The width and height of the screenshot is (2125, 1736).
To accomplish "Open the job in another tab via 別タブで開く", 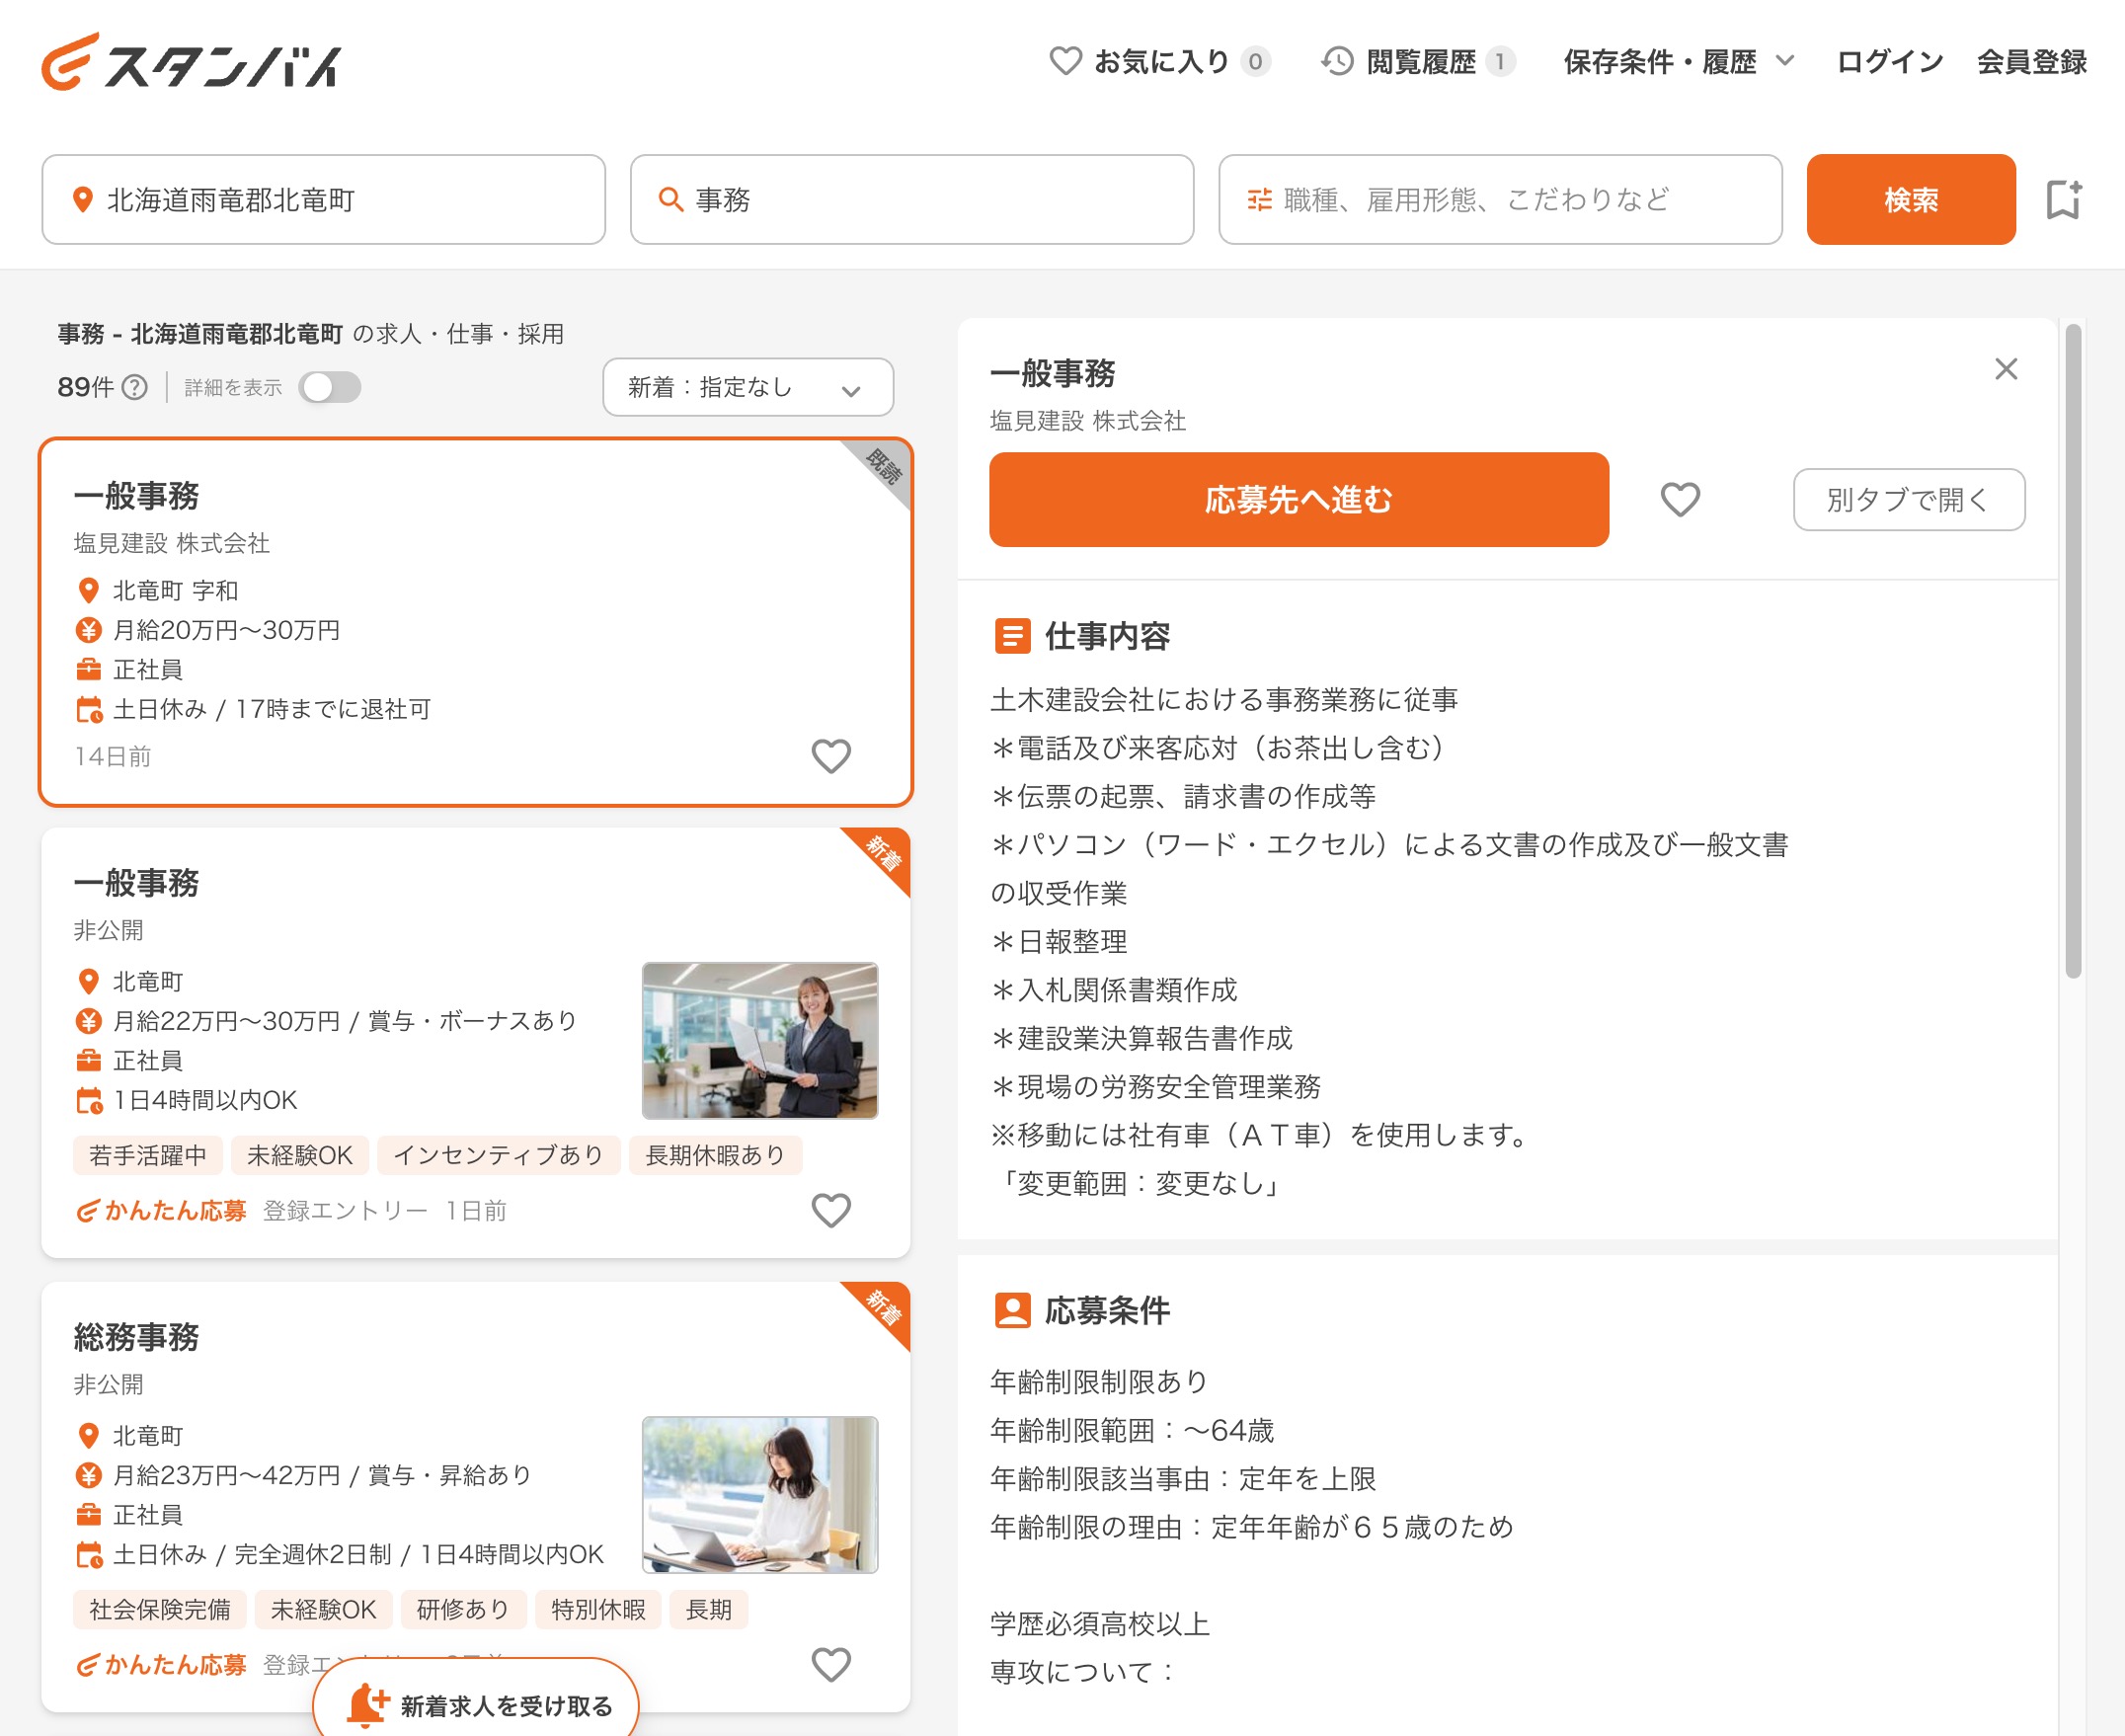I will [1910, 500].
